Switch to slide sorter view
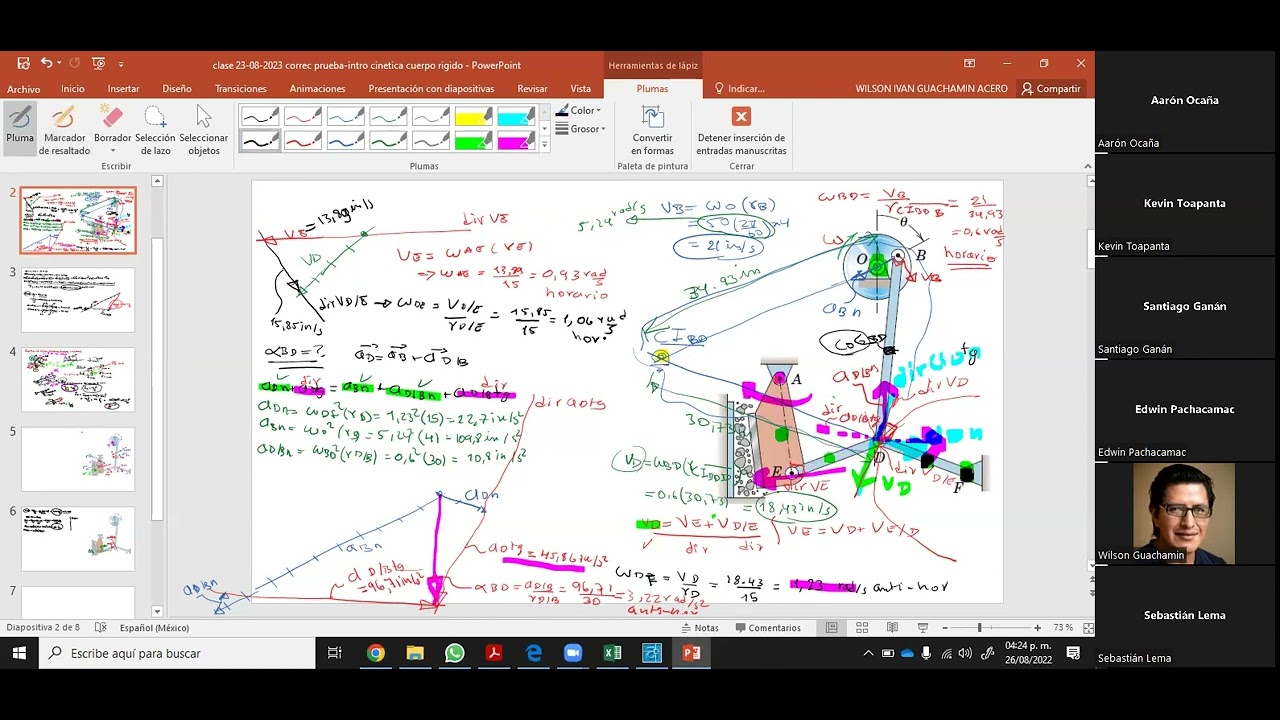 (862, 628)
